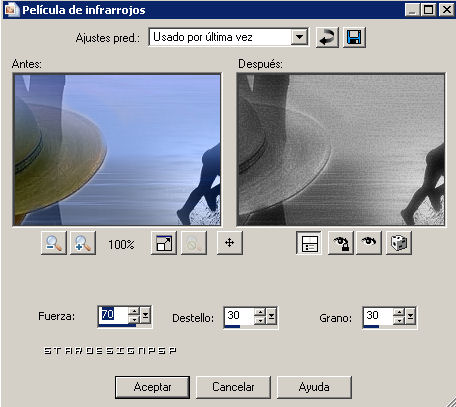This screenshot has height=407, width=456.
Task: Click the Después preview image
Action: [341, 150]
